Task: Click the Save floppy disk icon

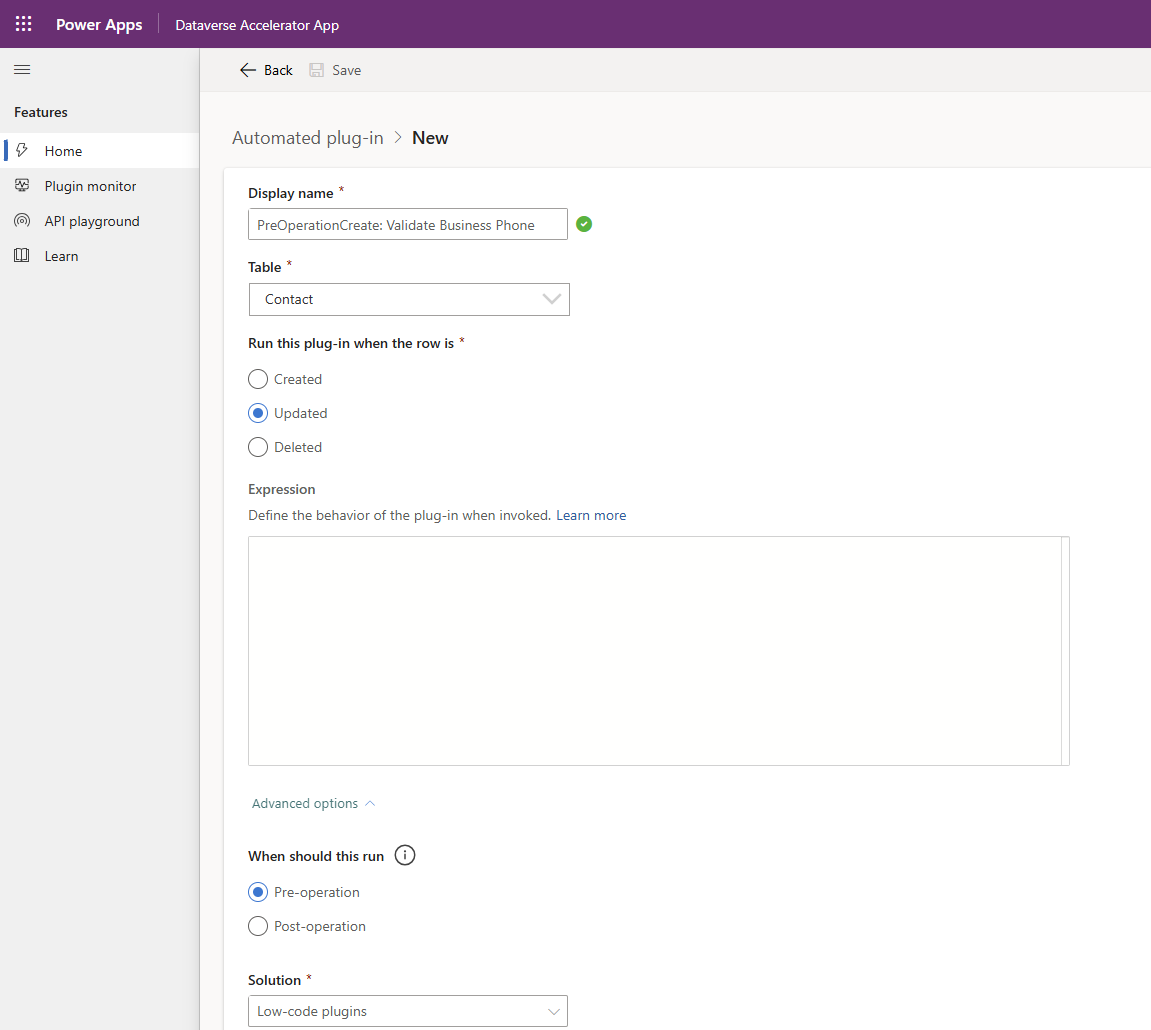Action: click(317, 70)
